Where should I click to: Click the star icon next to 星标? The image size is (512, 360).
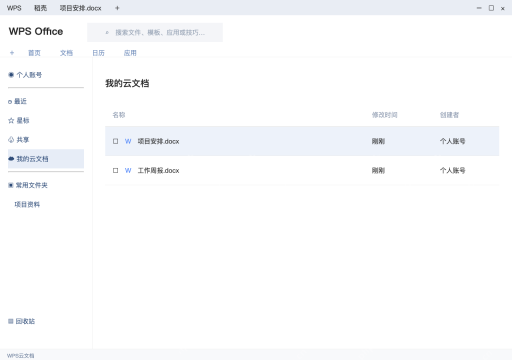(11, 120)
